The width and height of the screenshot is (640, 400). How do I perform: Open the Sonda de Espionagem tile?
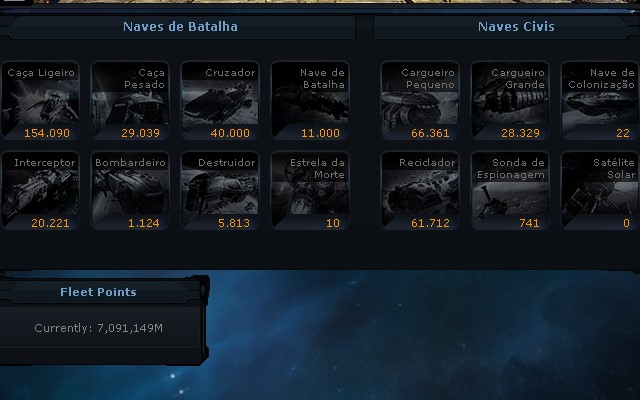pyautogui.click(x=509, y=191)
